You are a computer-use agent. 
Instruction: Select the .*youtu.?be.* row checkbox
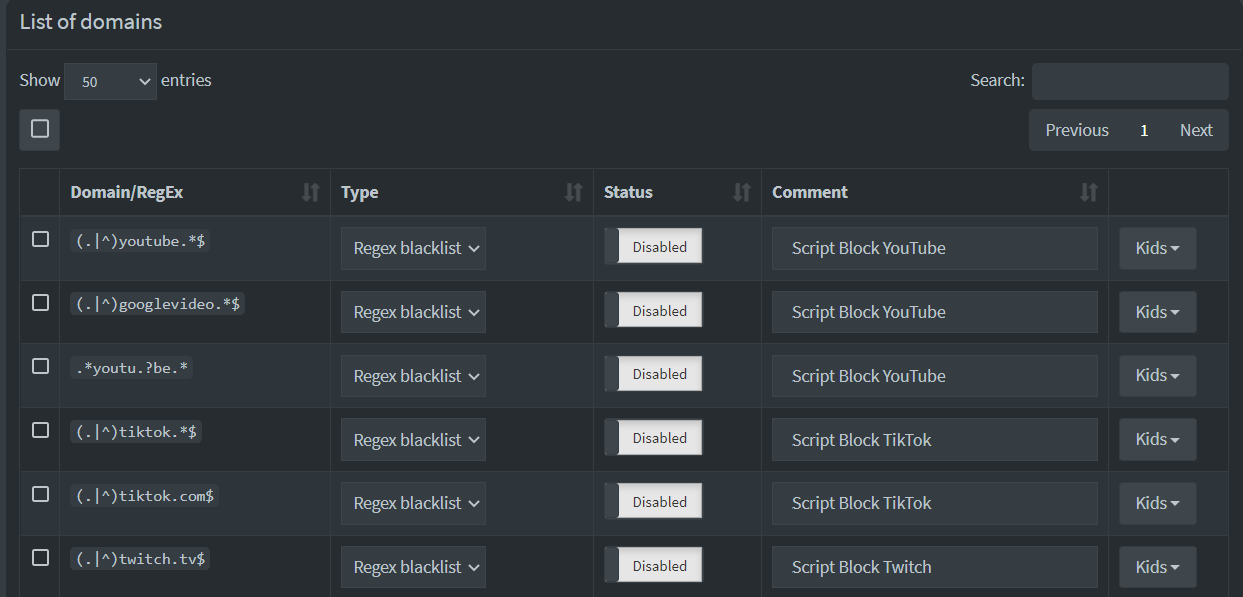click(x=40, y=366)
